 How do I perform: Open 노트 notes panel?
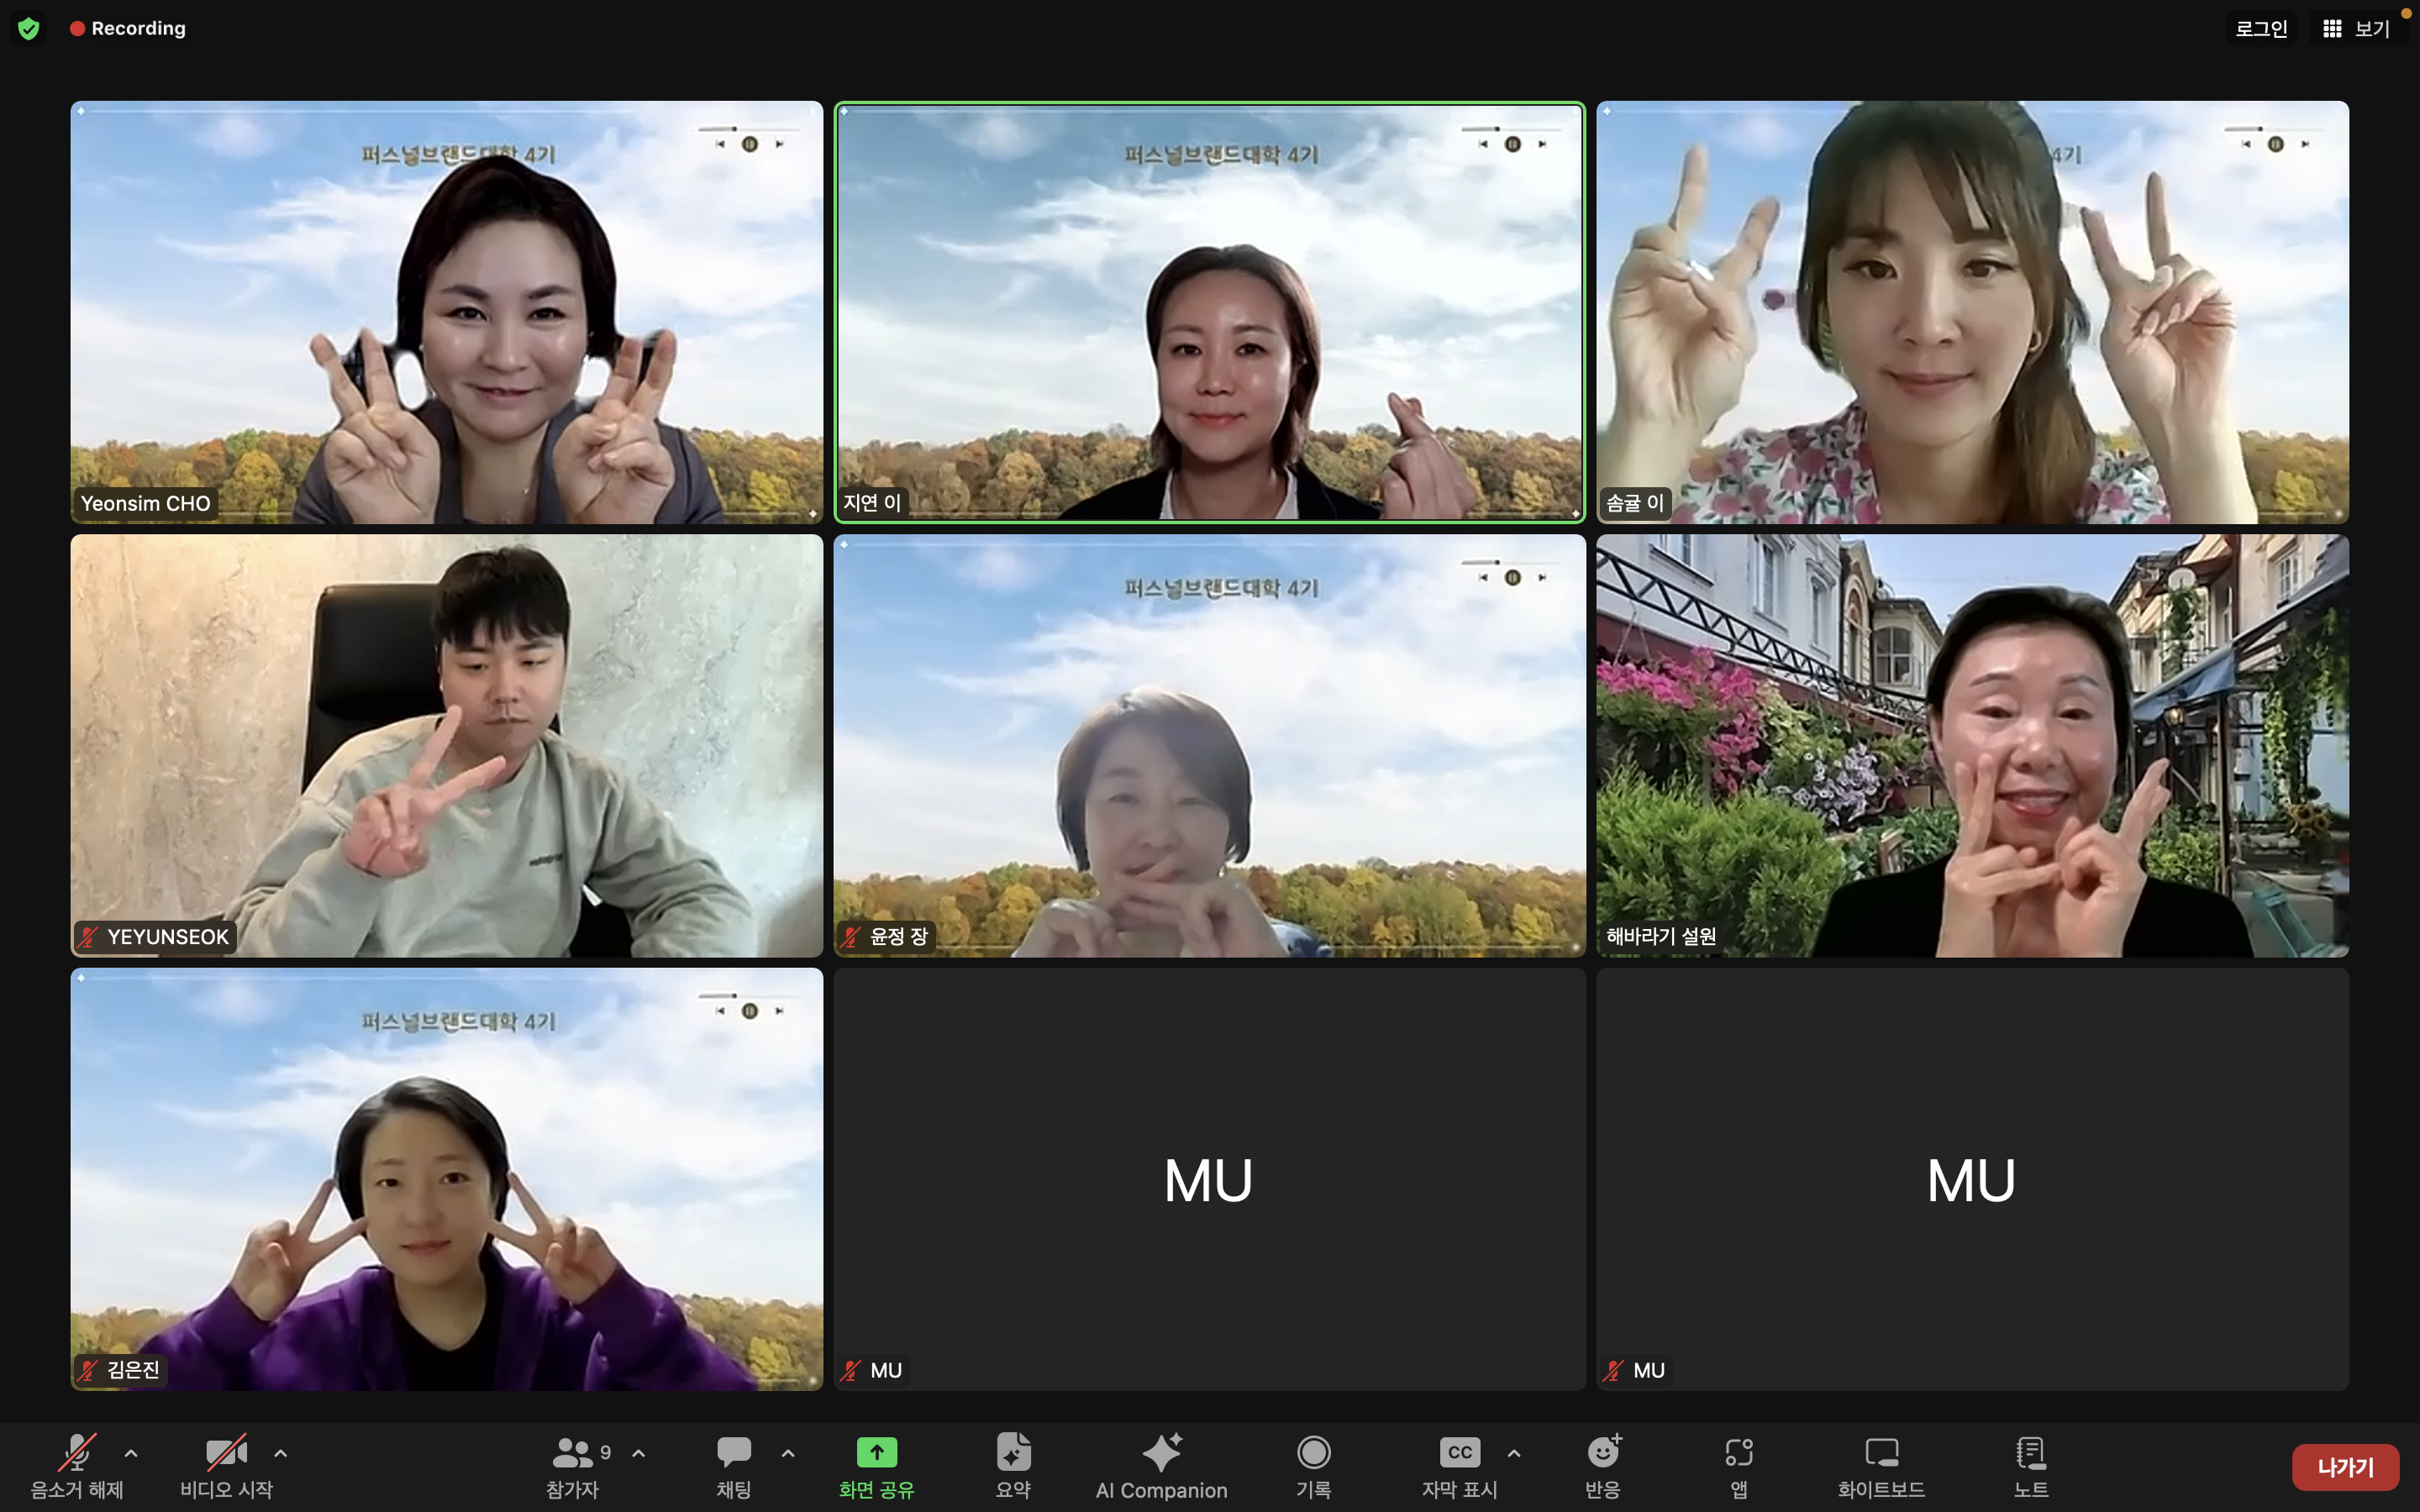tap(2030, 1465)
